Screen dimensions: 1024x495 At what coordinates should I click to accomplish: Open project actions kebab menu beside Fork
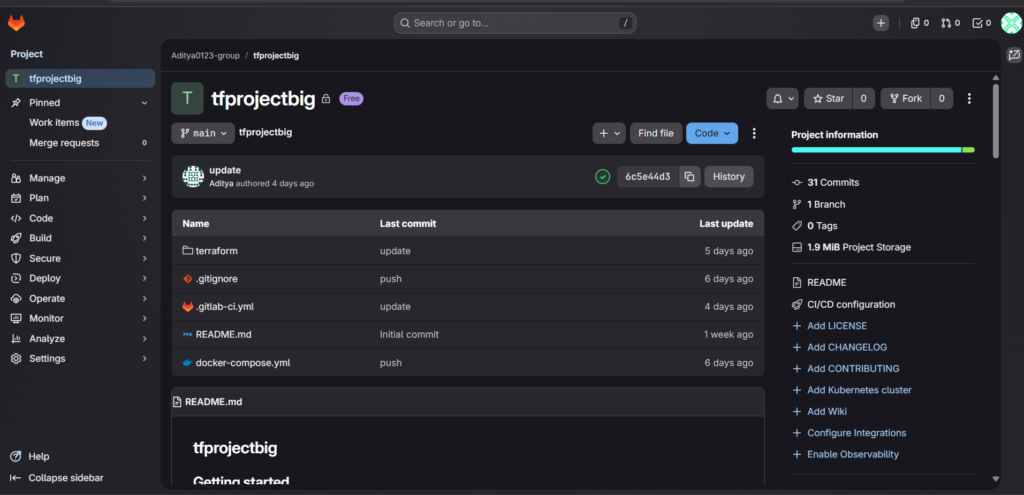coord(969,99)
